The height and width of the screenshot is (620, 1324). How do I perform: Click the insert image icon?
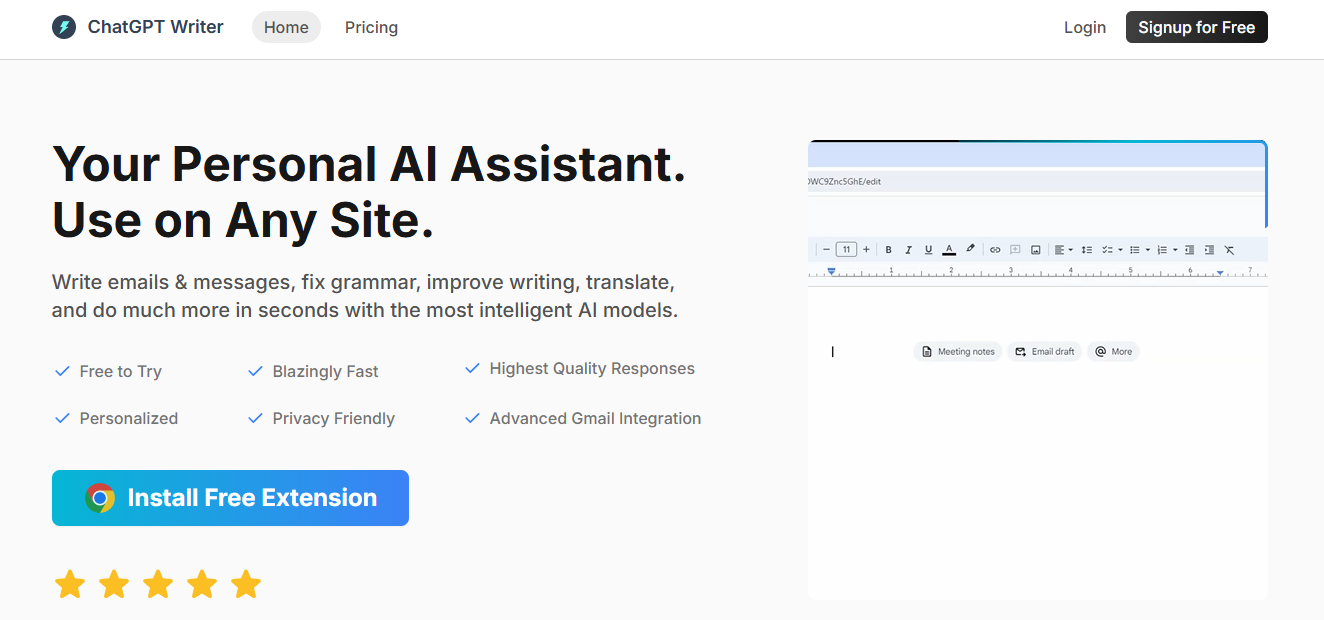1036,250
